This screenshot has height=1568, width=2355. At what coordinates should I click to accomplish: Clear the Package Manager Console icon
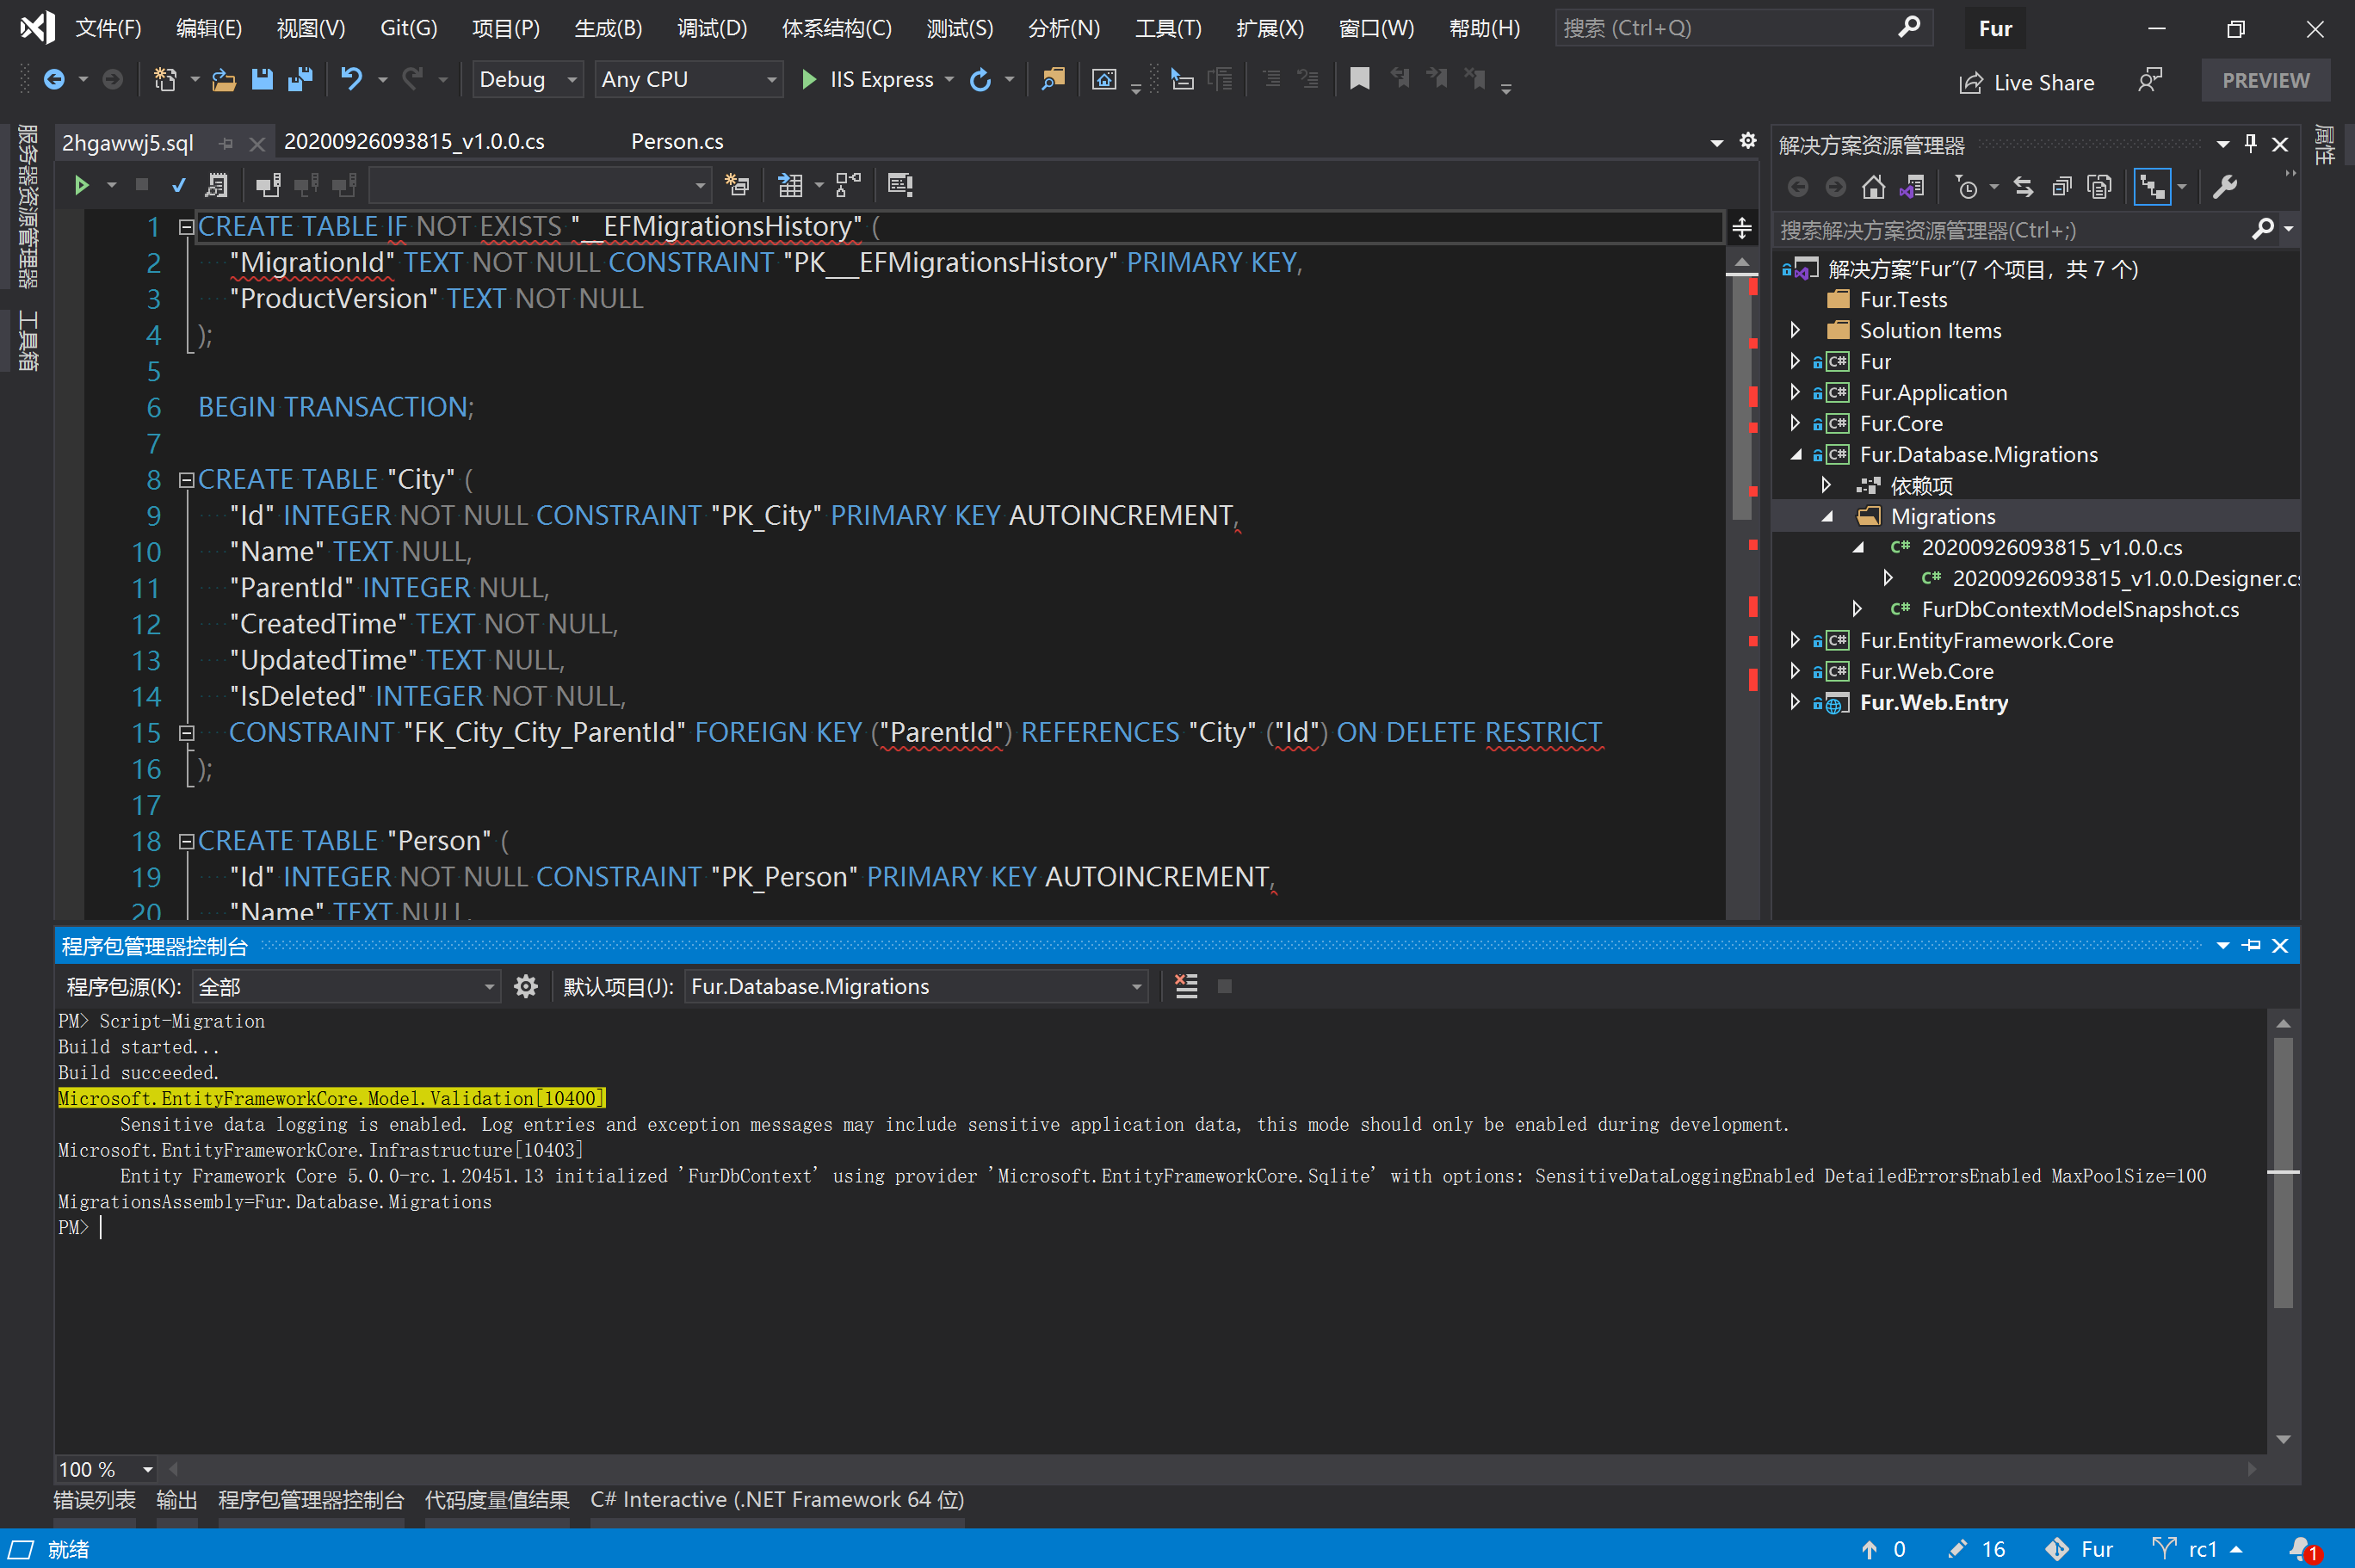(x=1186, y=987)
